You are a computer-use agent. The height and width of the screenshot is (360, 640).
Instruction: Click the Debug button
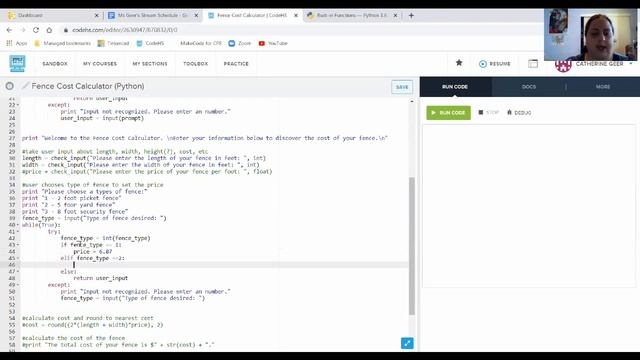(519, 113)
